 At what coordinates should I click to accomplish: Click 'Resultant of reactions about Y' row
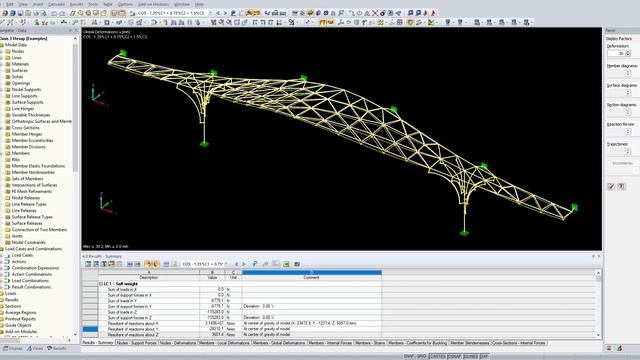click(240, 329)
